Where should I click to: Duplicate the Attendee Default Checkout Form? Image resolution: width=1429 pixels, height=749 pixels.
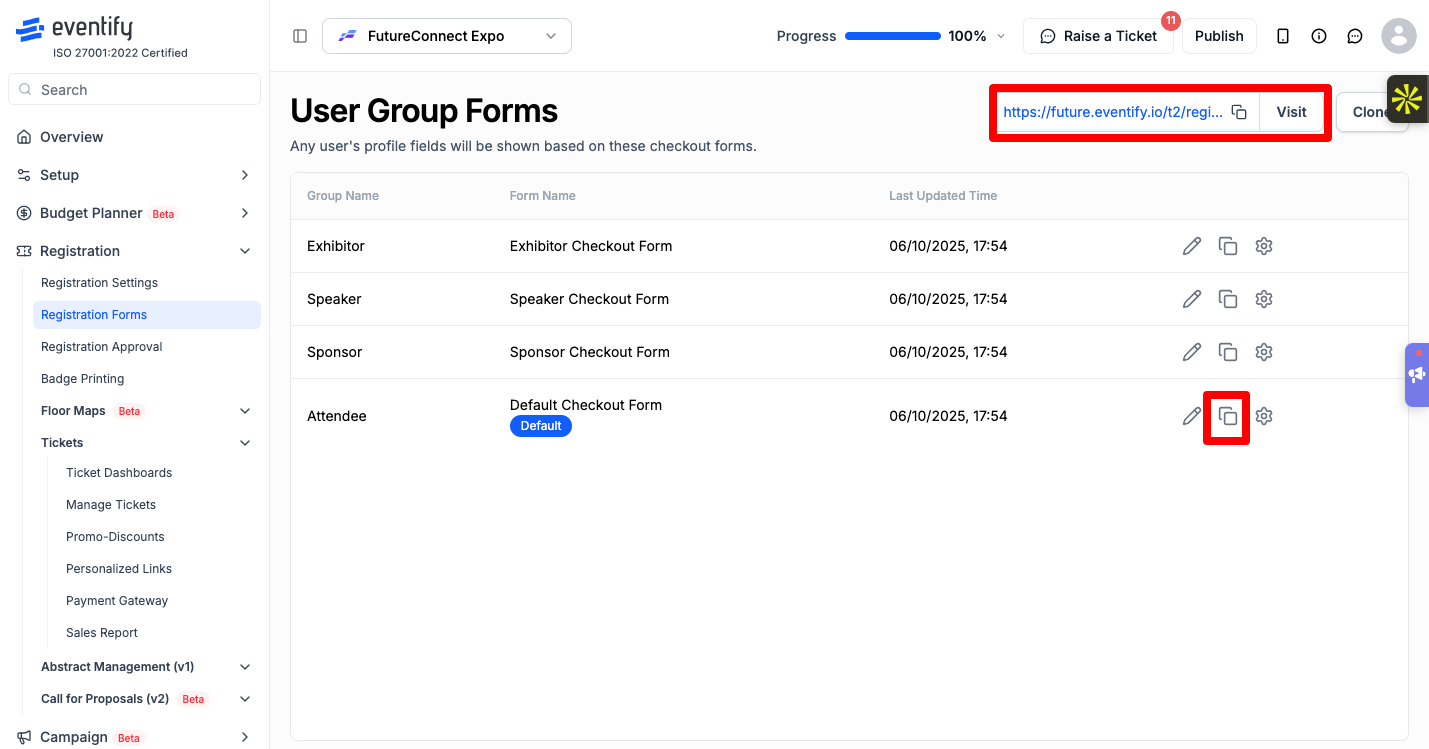[1228, 416]
